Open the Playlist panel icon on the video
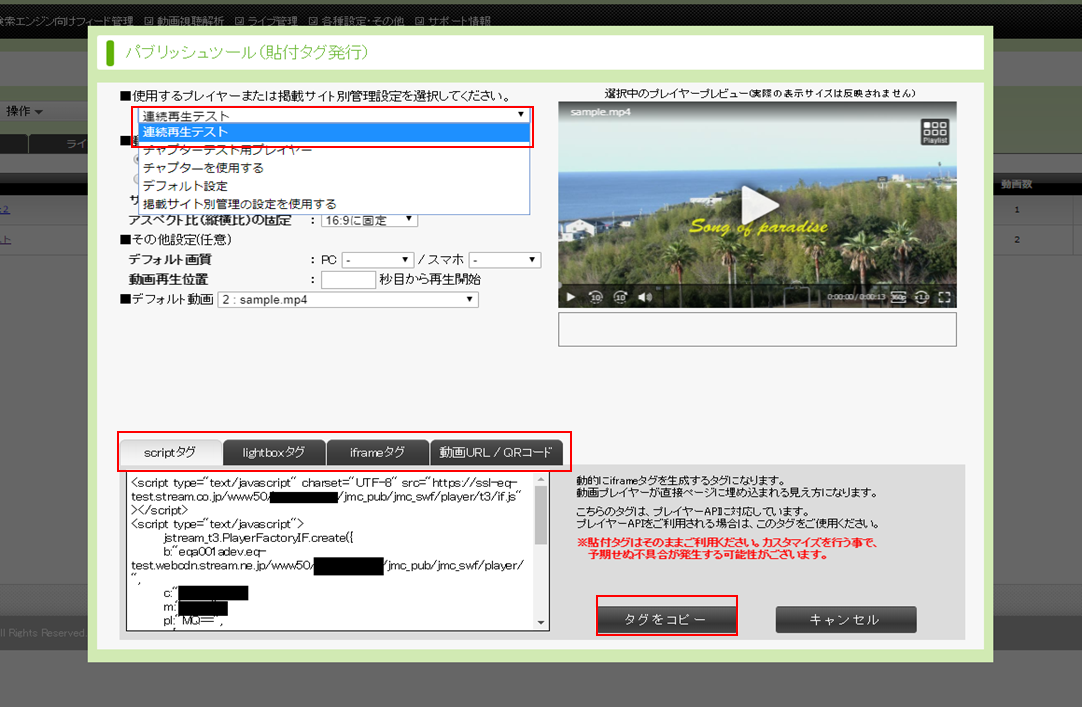 click(935, 131)
